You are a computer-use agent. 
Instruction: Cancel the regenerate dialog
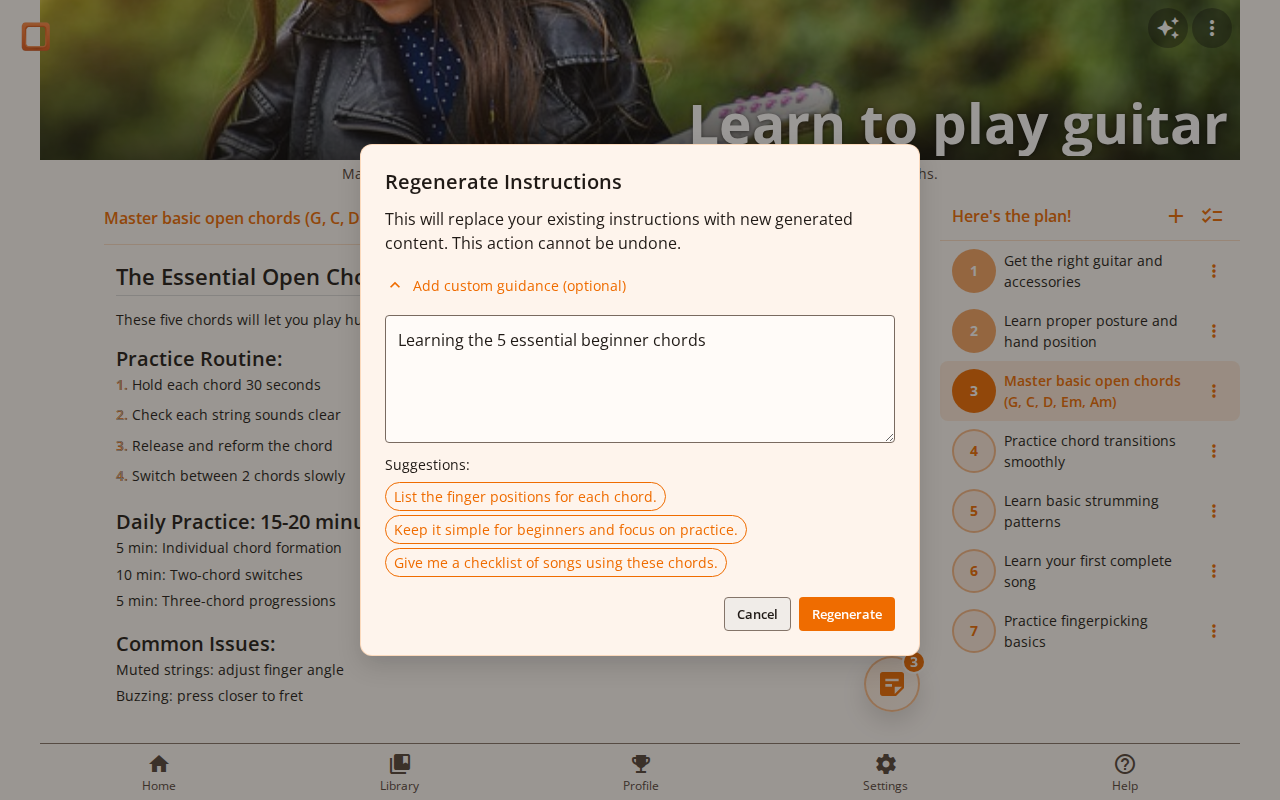coord(757,614)
